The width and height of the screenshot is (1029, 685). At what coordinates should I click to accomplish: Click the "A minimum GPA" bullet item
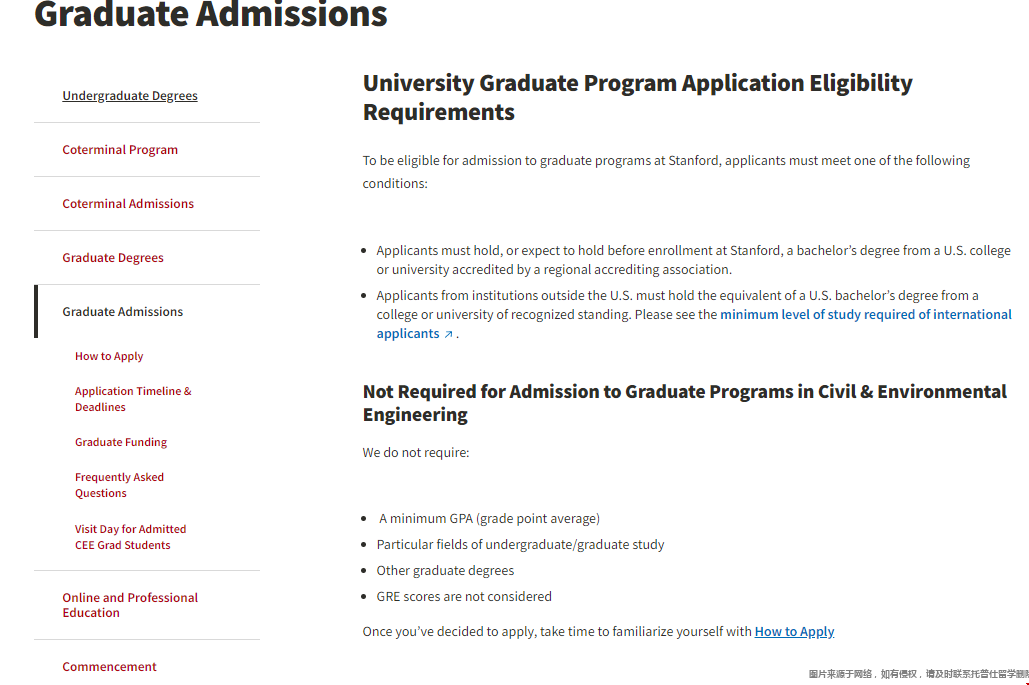tap(489, 519)
